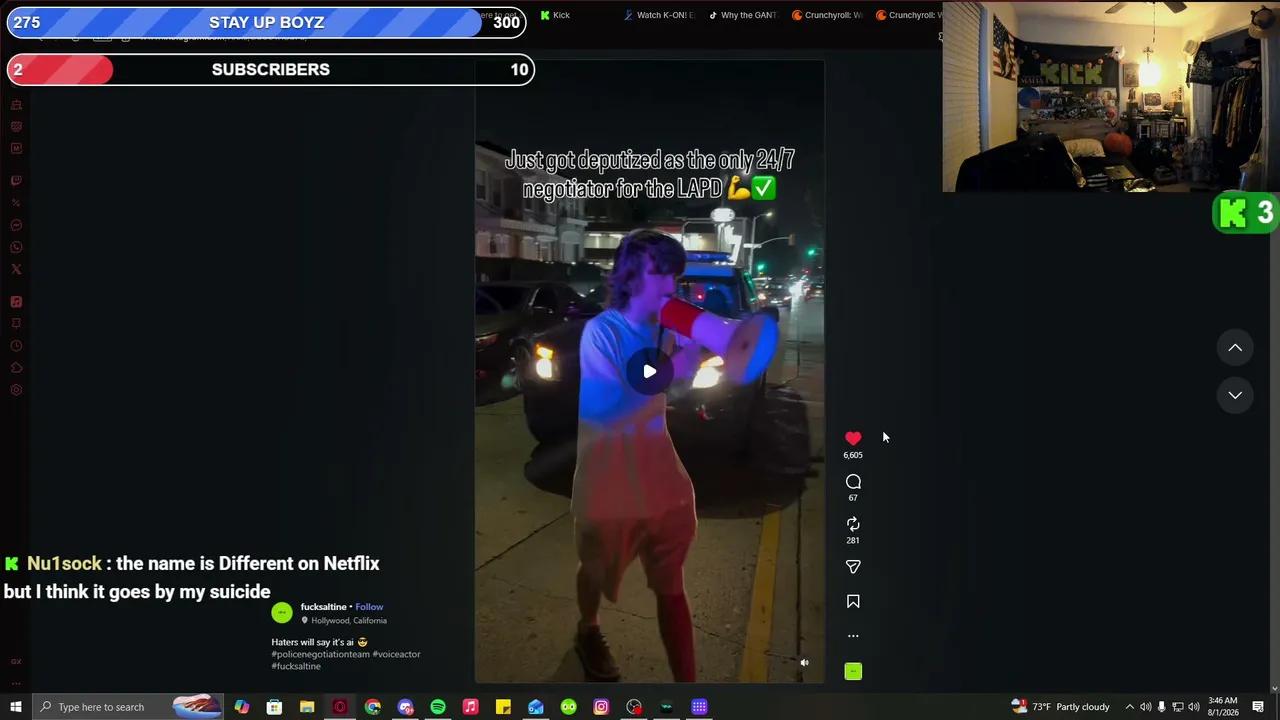Open the volume tray icon beside the clock
1280x720 pixels.
[1193, 707]
